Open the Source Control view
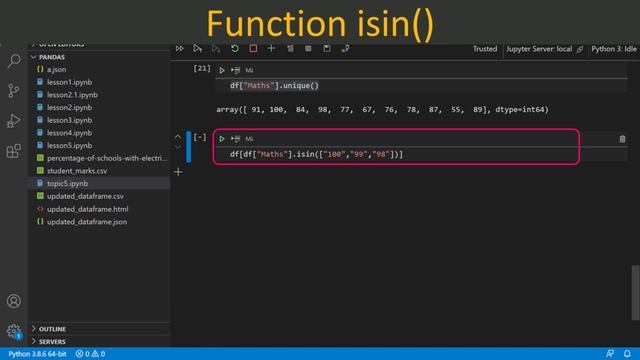The height and width of the screenshot is (360, 640). tap(13, 91)
